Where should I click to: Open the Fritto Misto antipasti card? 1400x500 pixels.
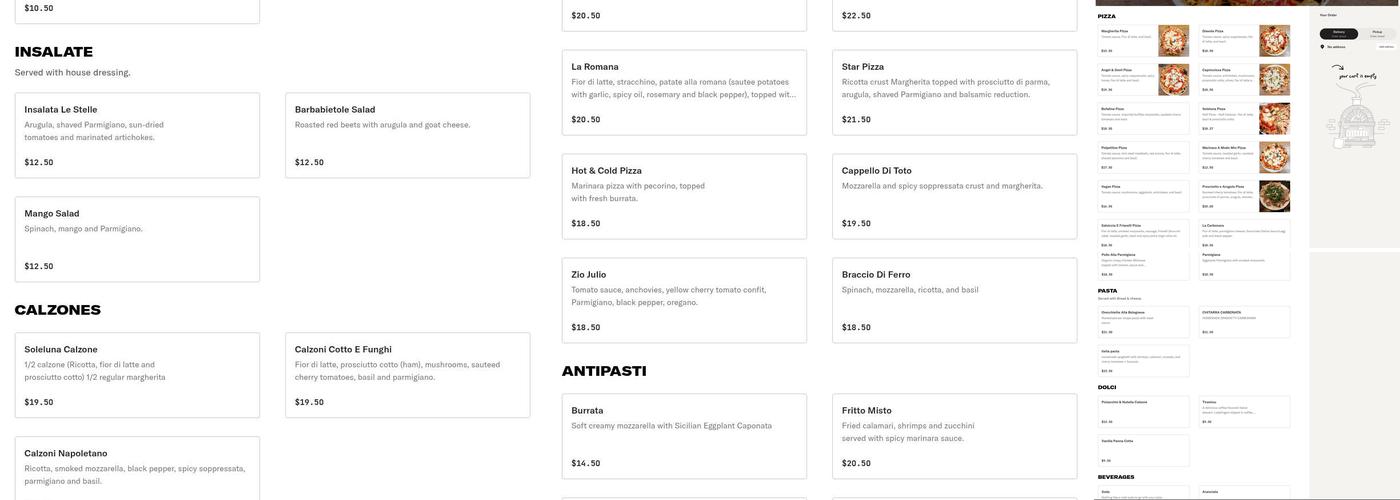954,436
